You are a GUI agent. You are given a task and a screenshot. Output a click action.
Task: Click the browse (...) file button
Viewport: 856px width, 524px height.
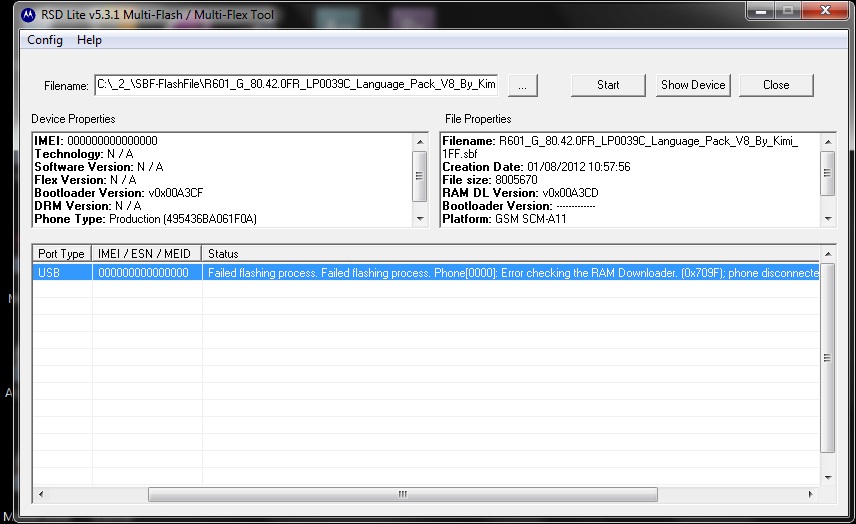pyautogui.click(x=522, y=86)
